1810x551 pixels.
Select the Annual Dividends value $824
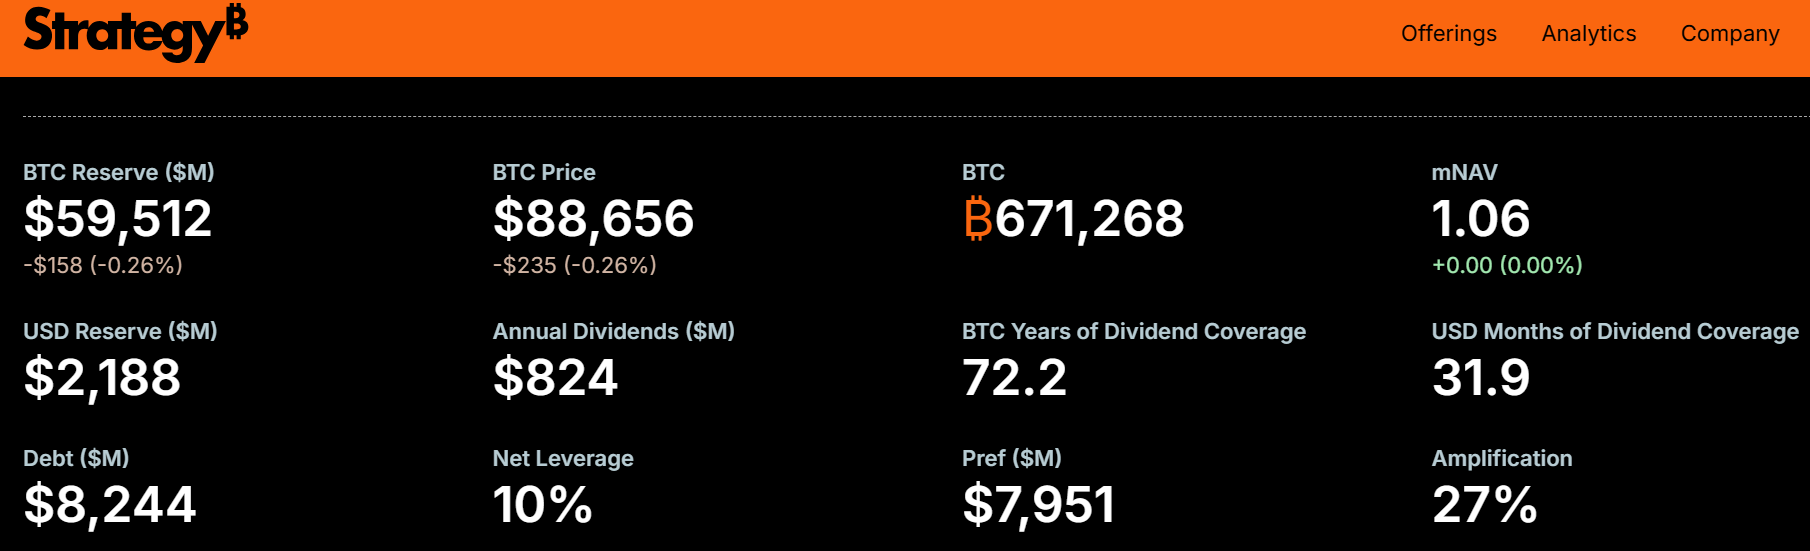coord(555,378)
